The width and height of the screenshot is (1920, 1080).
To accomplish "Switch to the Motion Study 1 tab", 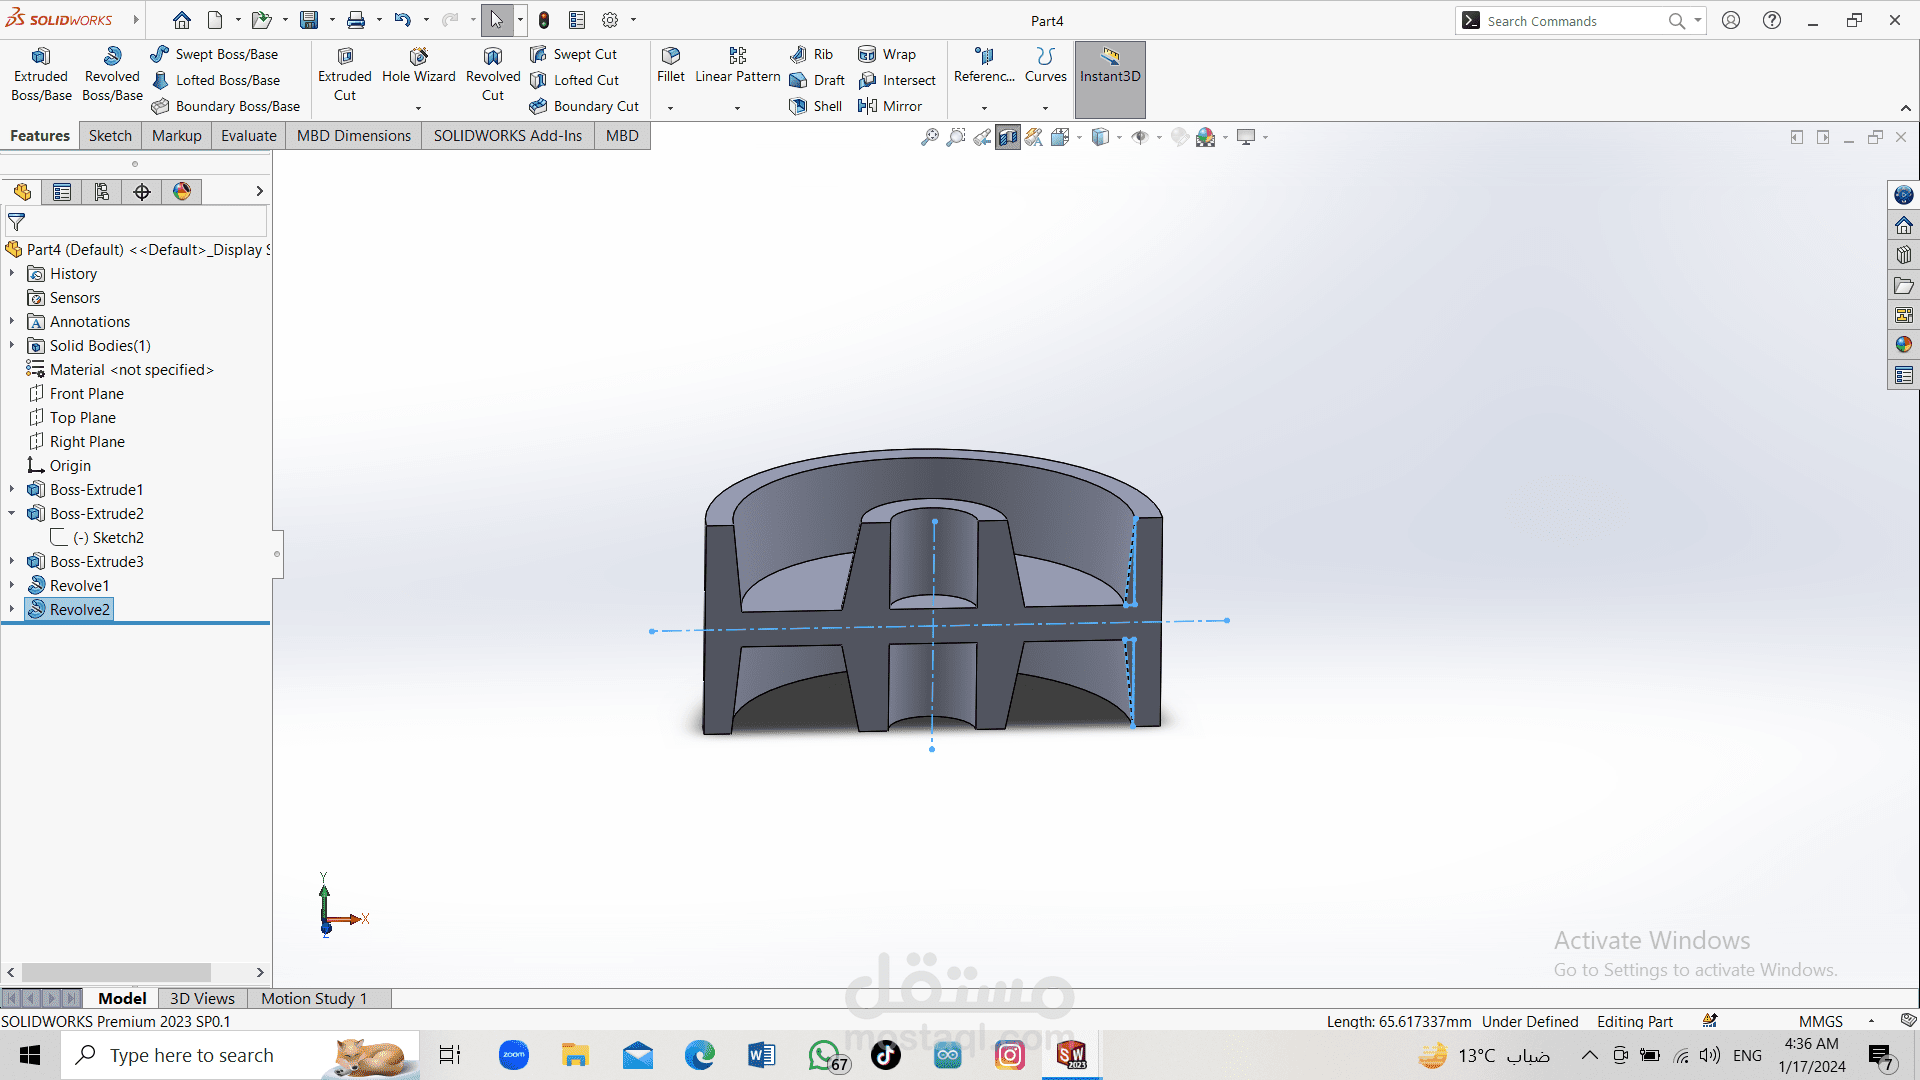I will click(x=314, y=998).
